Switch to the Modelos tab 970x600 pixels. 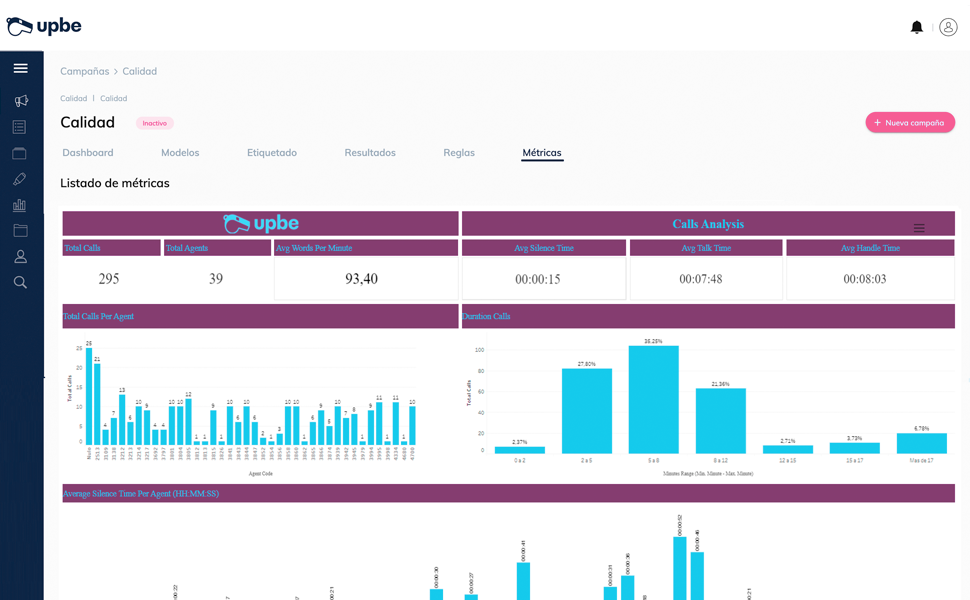tap(180, 153)
